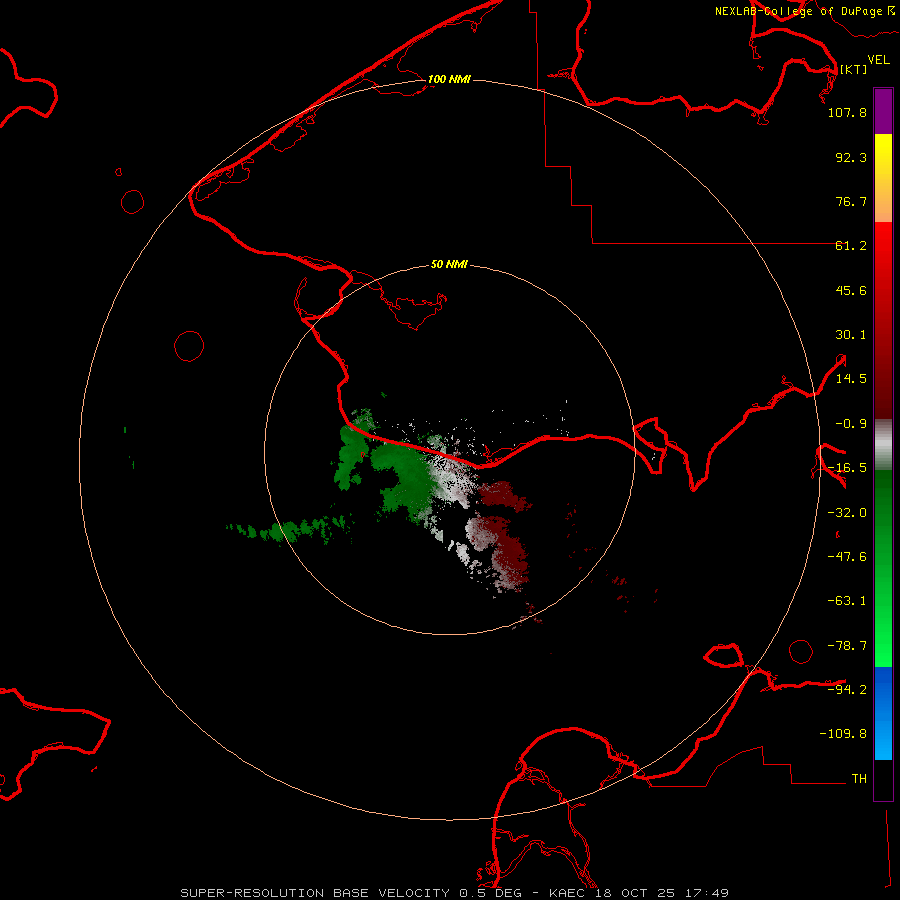
Task: Select the 61.2 legend value
Action: click(x=851, y=246)
